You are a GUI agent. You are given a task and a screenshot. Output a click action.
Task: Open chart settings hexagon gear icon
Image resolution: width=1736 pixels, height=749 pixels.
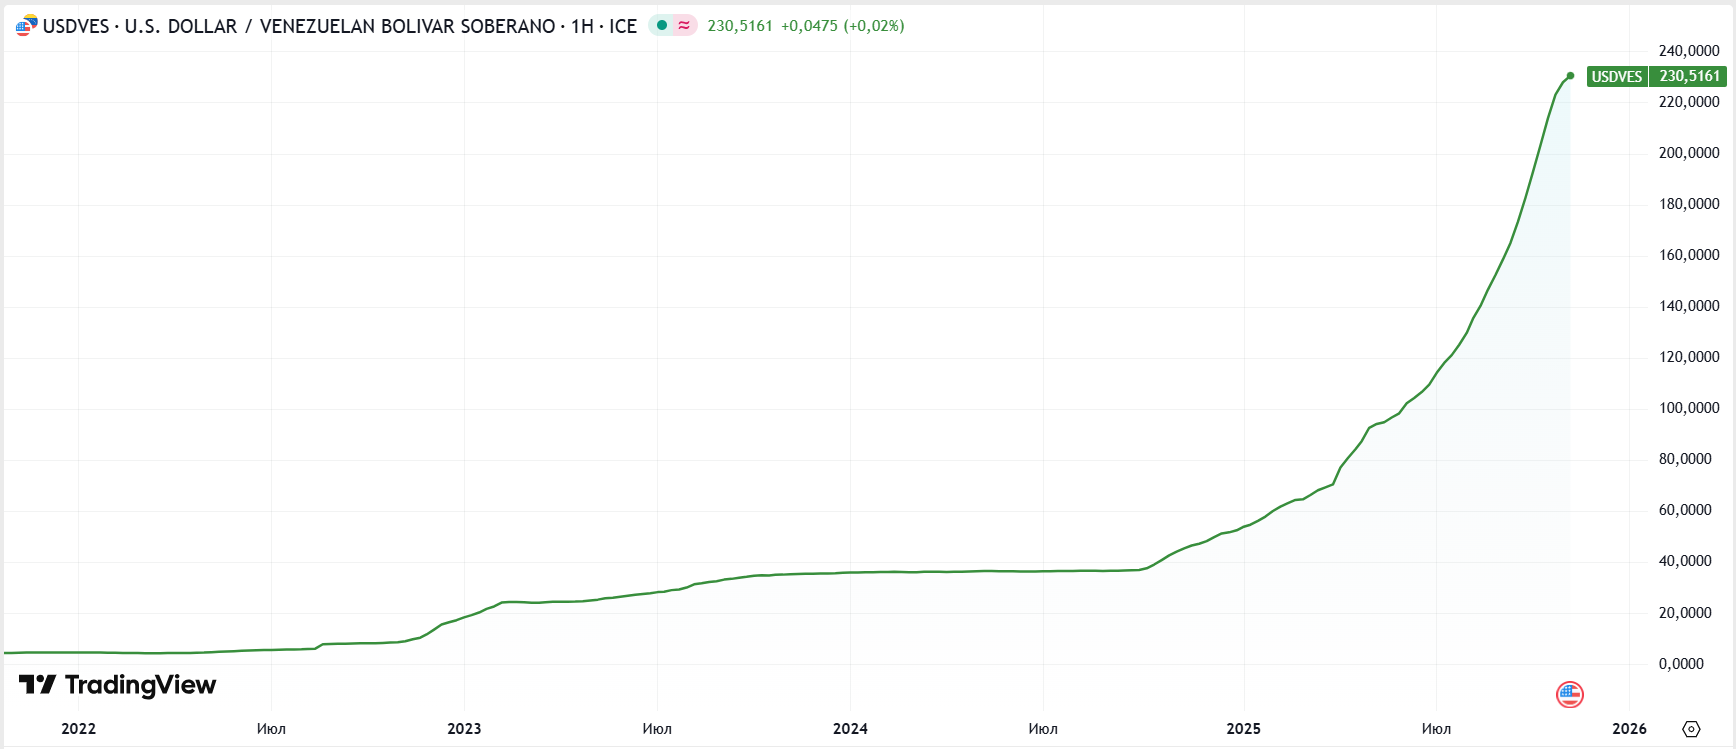pos(1691,729)
